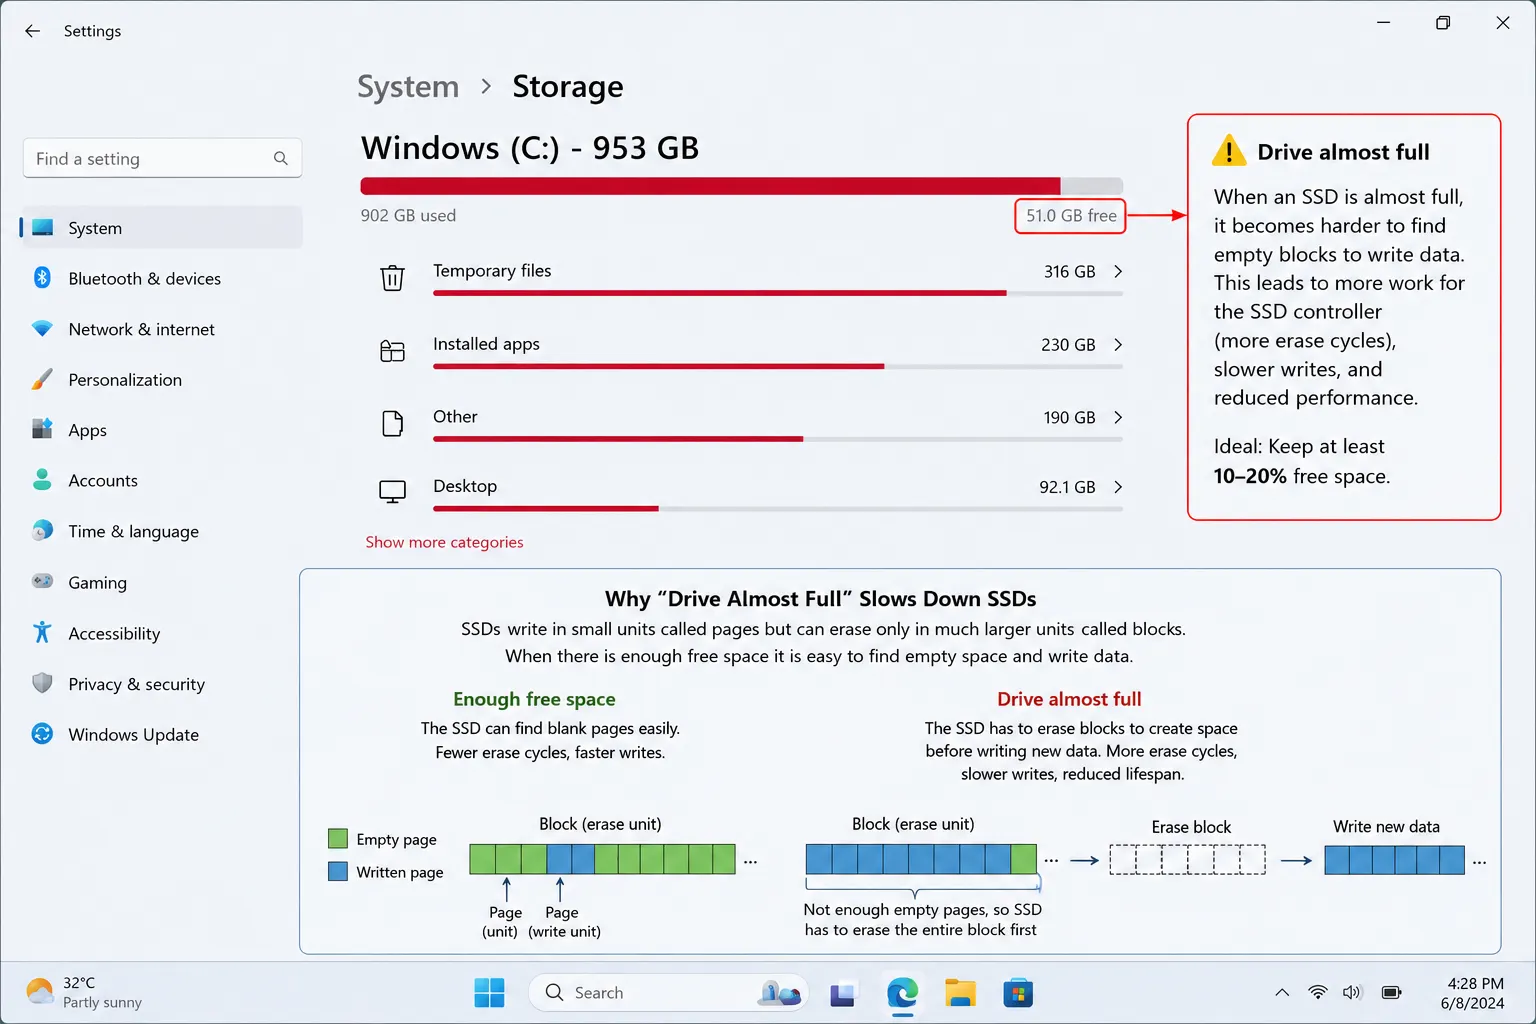The height and width of the screenshot is (1024, 1536).
Task: Open the Apps settings entry
Action: pos(161,430)
